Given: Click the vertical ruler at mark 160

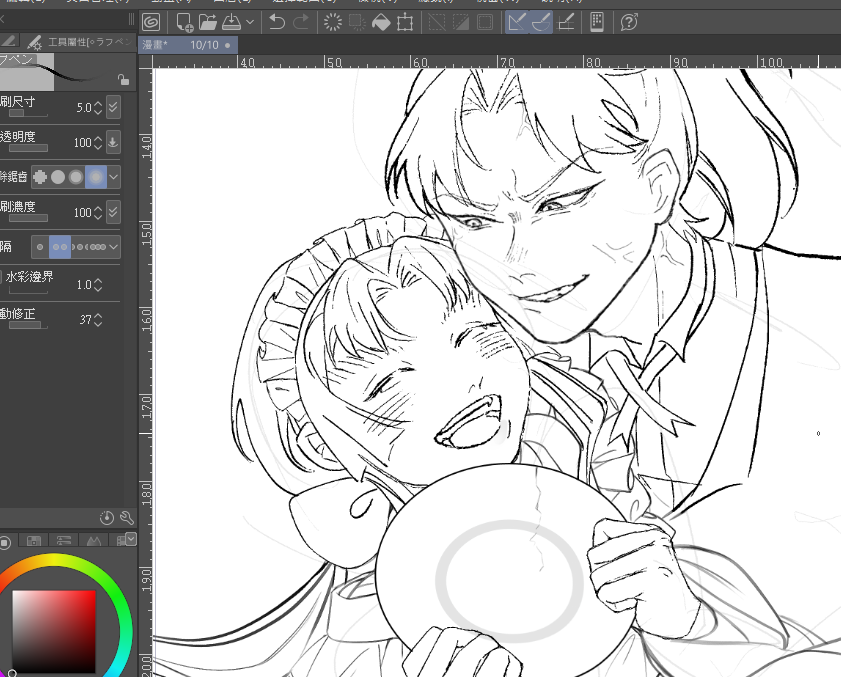Looking at the screenshot, I should (146, 320).
